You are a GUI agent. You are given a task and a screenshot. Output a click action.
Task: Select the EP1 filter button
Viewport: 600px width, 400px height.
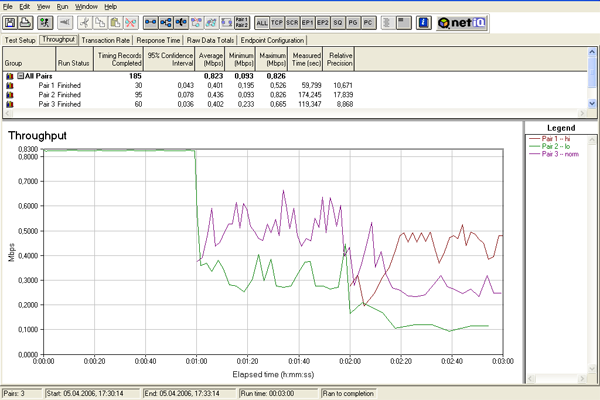(x=307, y=23)
